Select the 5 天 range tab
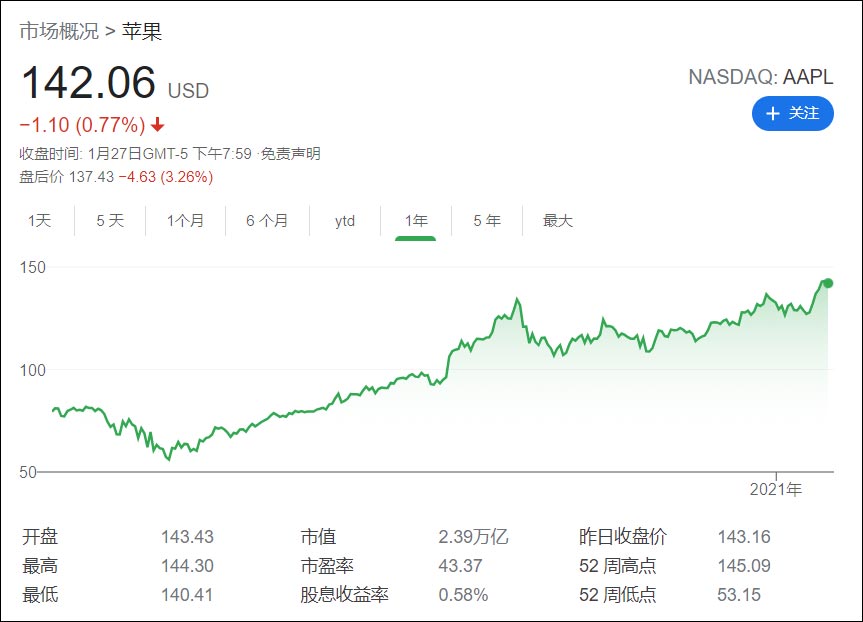863x622 pixels. tap(110, 221)
